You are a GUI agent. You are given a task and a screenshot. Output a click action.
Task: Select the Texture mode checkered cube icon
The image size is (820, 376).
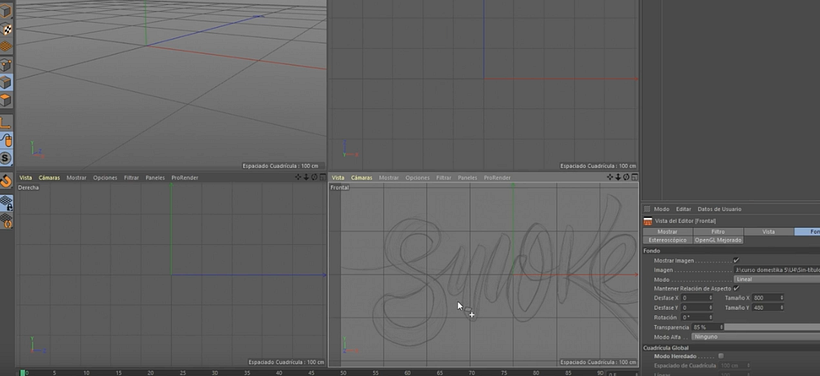(6, 29)
